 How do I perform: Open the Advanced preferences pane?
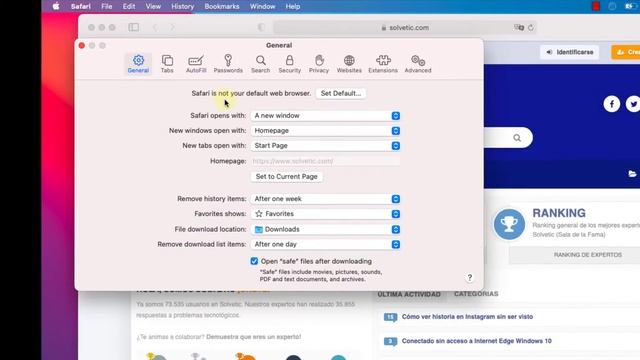click(x=418, y=64)
